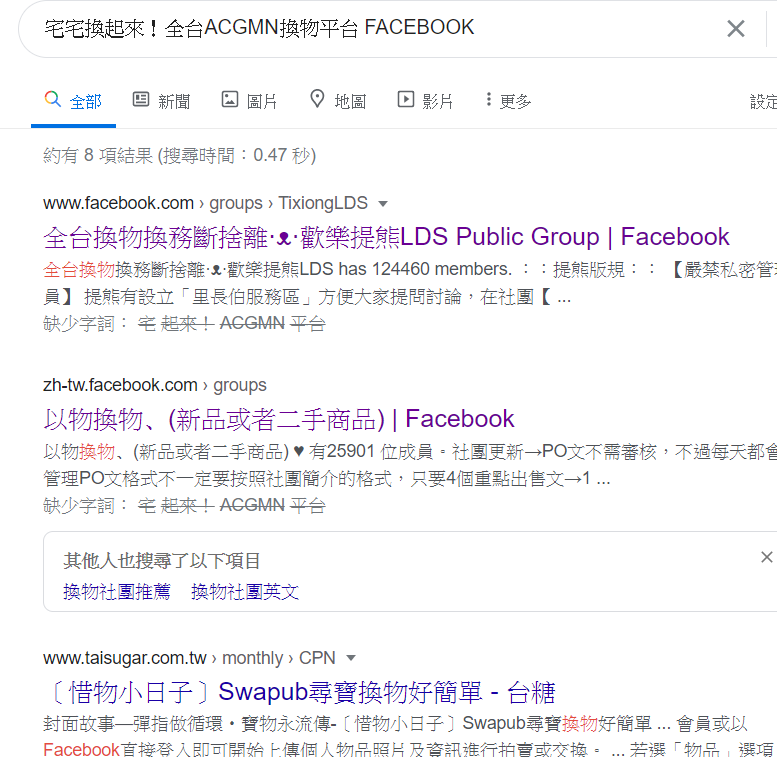Search suggestion 換物社團英文
This screenshot has width=777, height=757.
(245, 592)
